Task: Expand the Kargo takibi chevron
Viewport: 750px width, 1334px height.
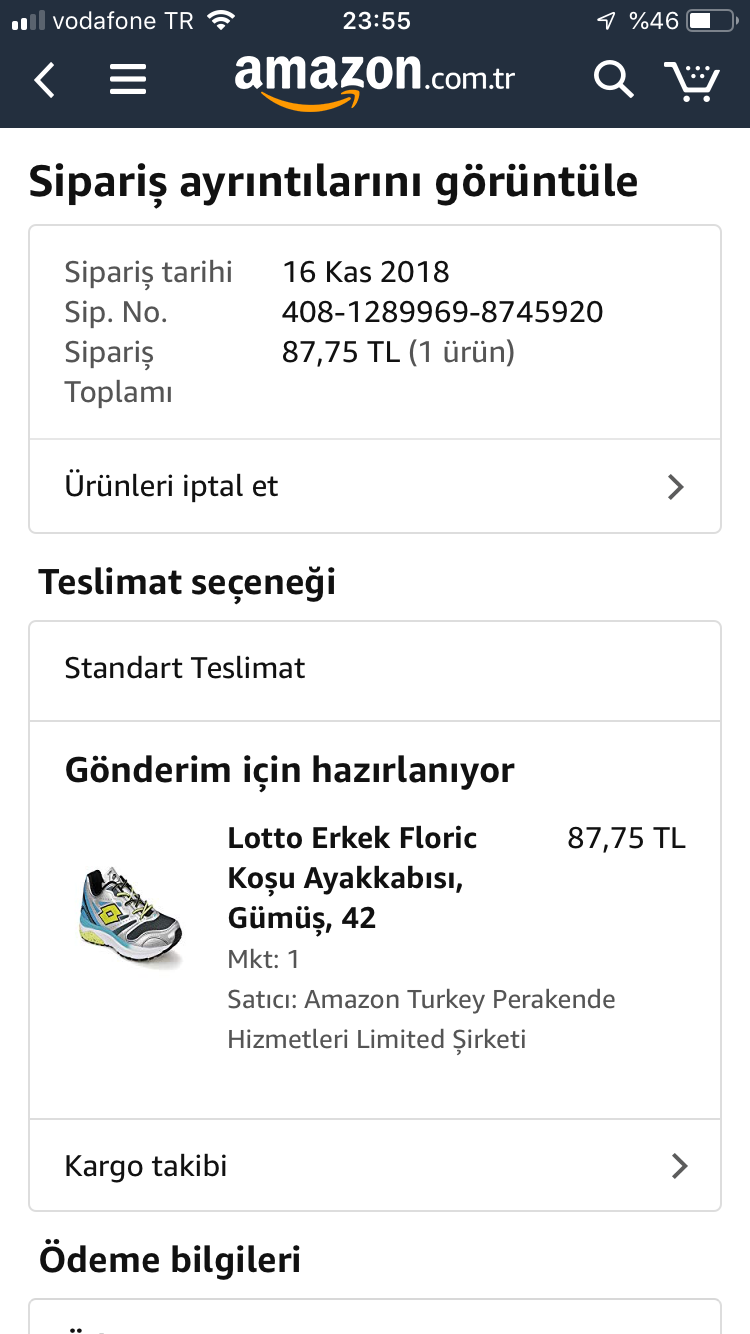Action: [679, 1166]
